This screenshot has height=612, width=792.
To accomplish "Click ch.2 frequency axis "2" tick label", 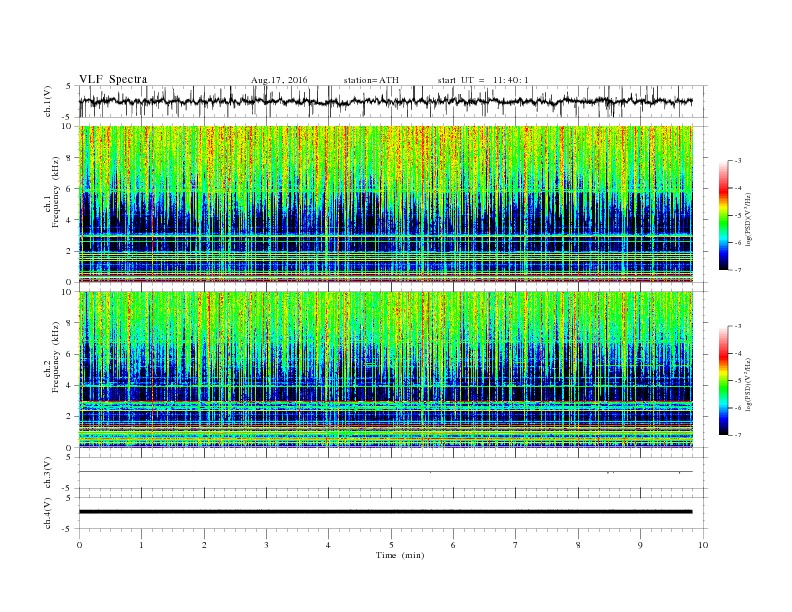I will tap(69, 417).
